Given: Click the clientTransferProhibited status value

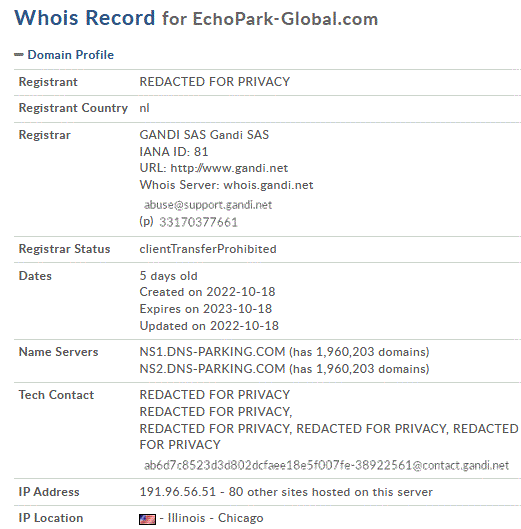Looking at the screenshot, I should (208, 249).
